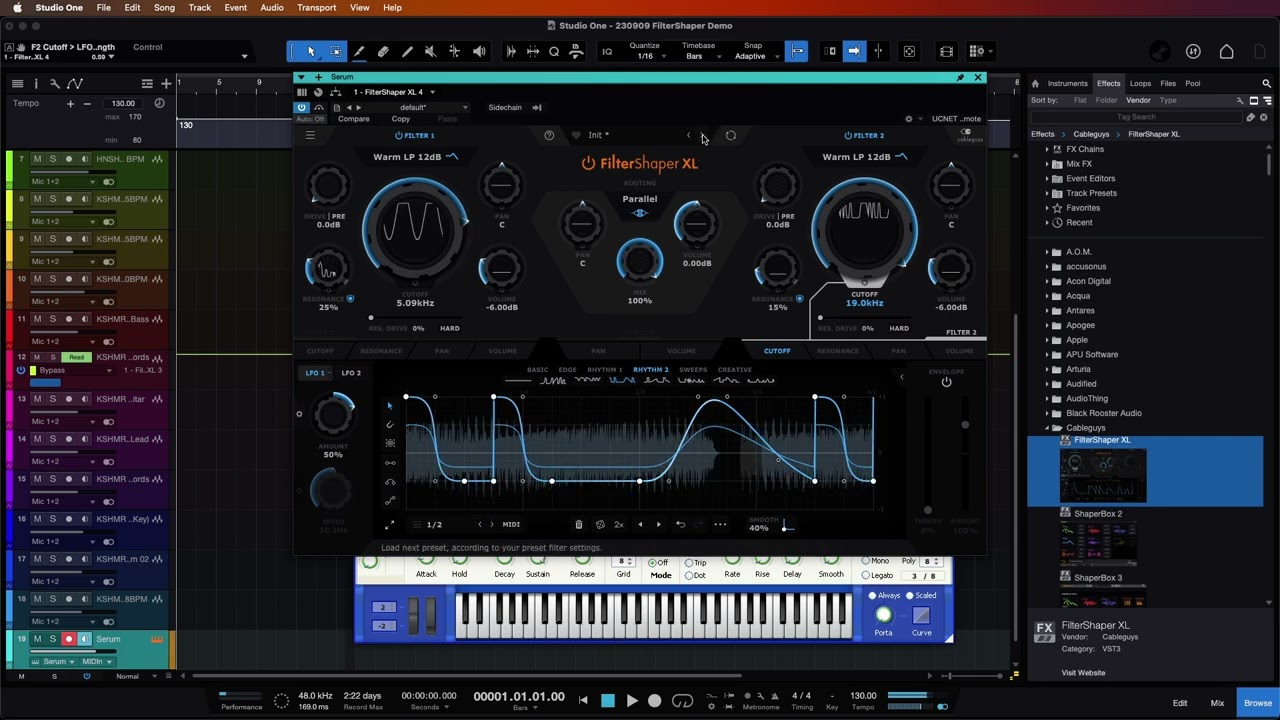
Task: Collapse the Cableguys vendor folder
Action: click(1047, 428)
